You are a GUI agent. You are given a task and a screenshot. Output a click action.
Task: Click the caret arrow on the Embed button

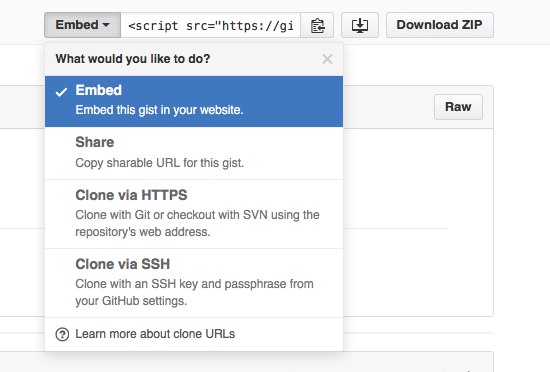click(106, 25)
